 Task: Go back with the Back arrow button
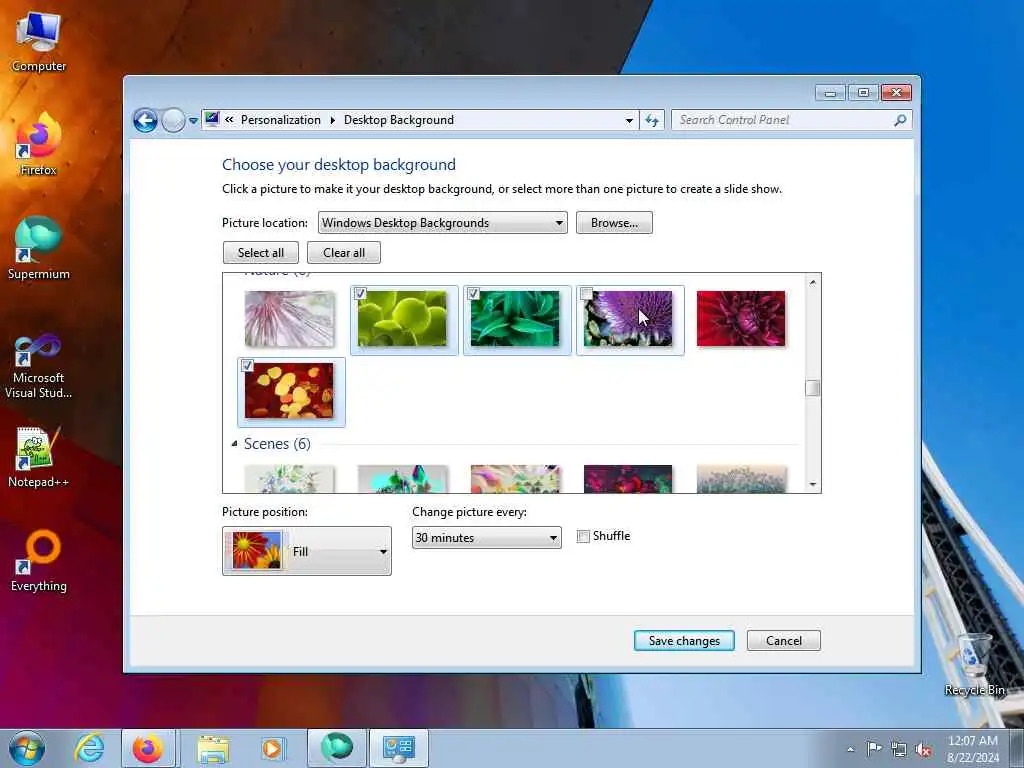point(145,120)
